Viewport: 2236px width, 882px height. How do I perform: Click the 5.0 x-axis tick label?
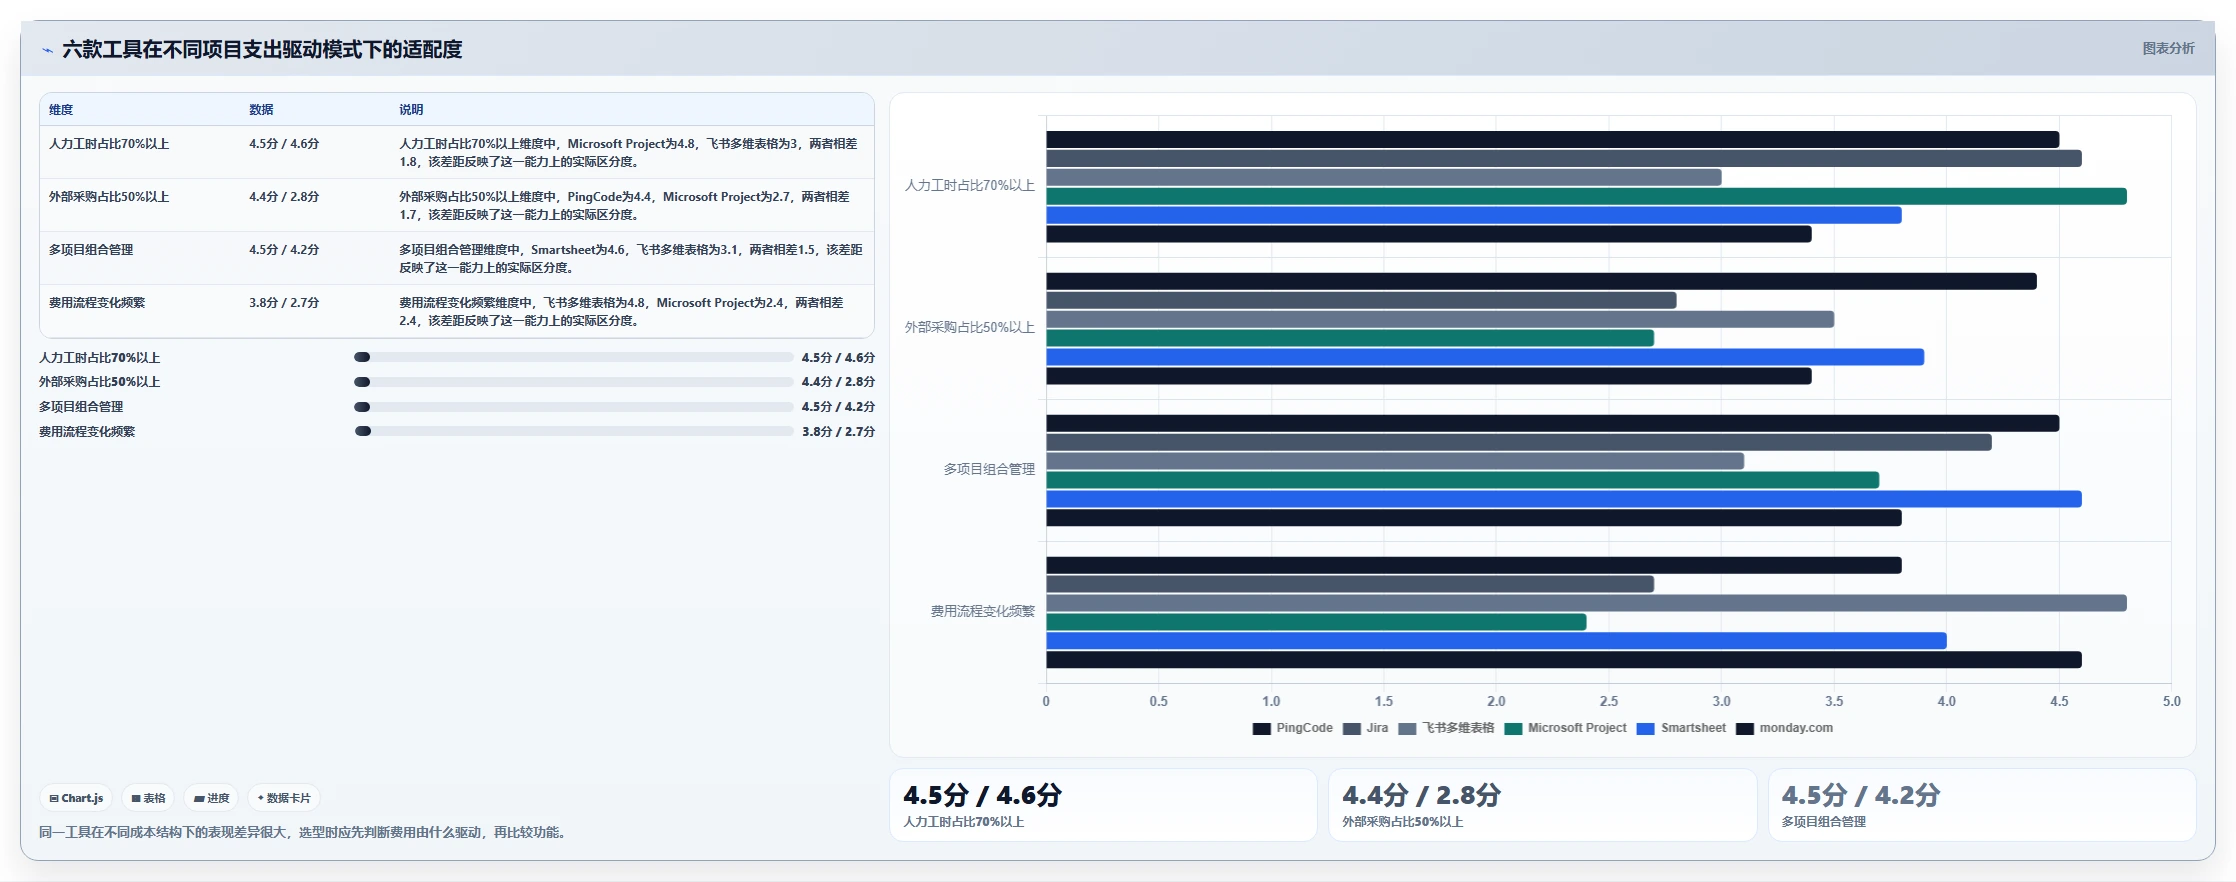(2171, 702)
